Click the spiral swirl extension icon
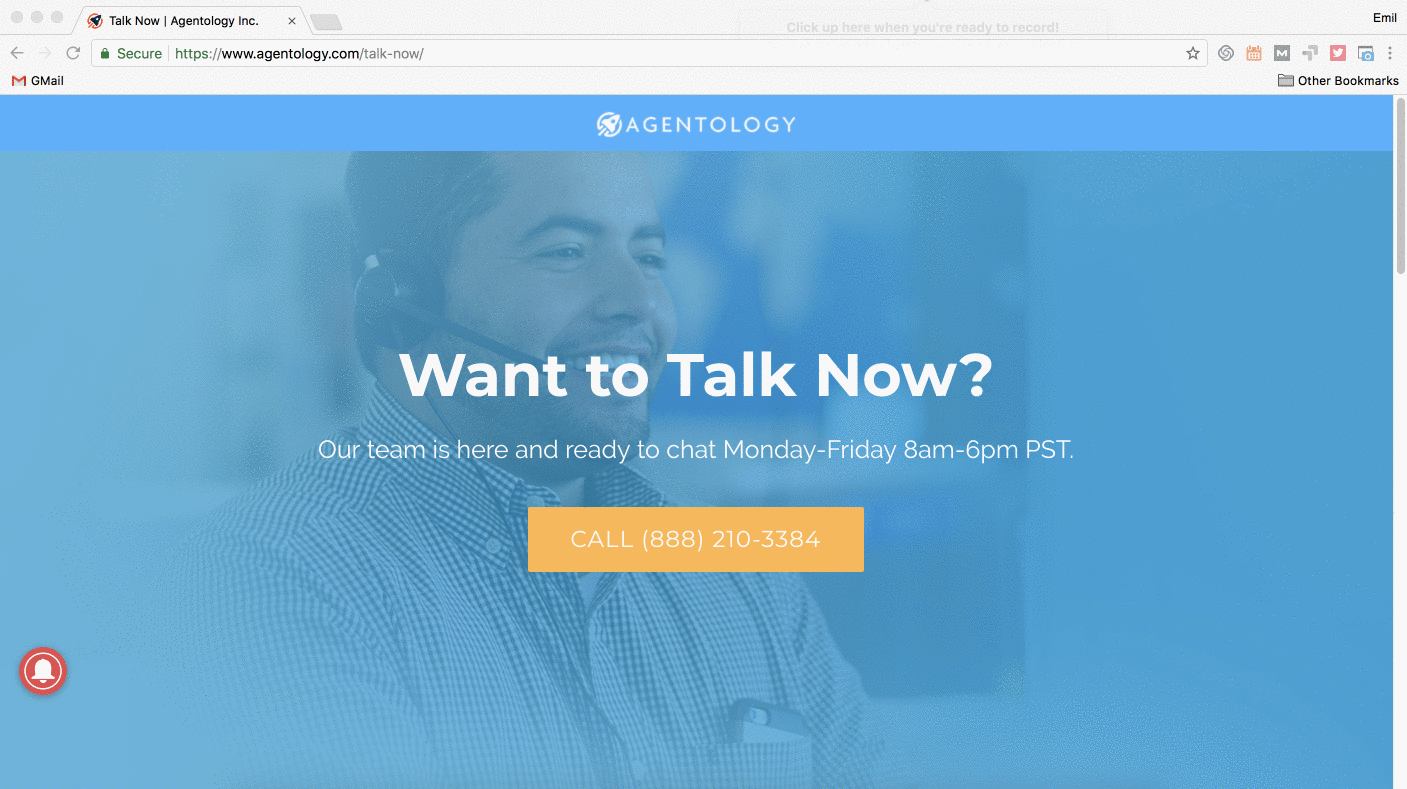The width and height of the screenshot is (1407, 789). coord(1226,54)
